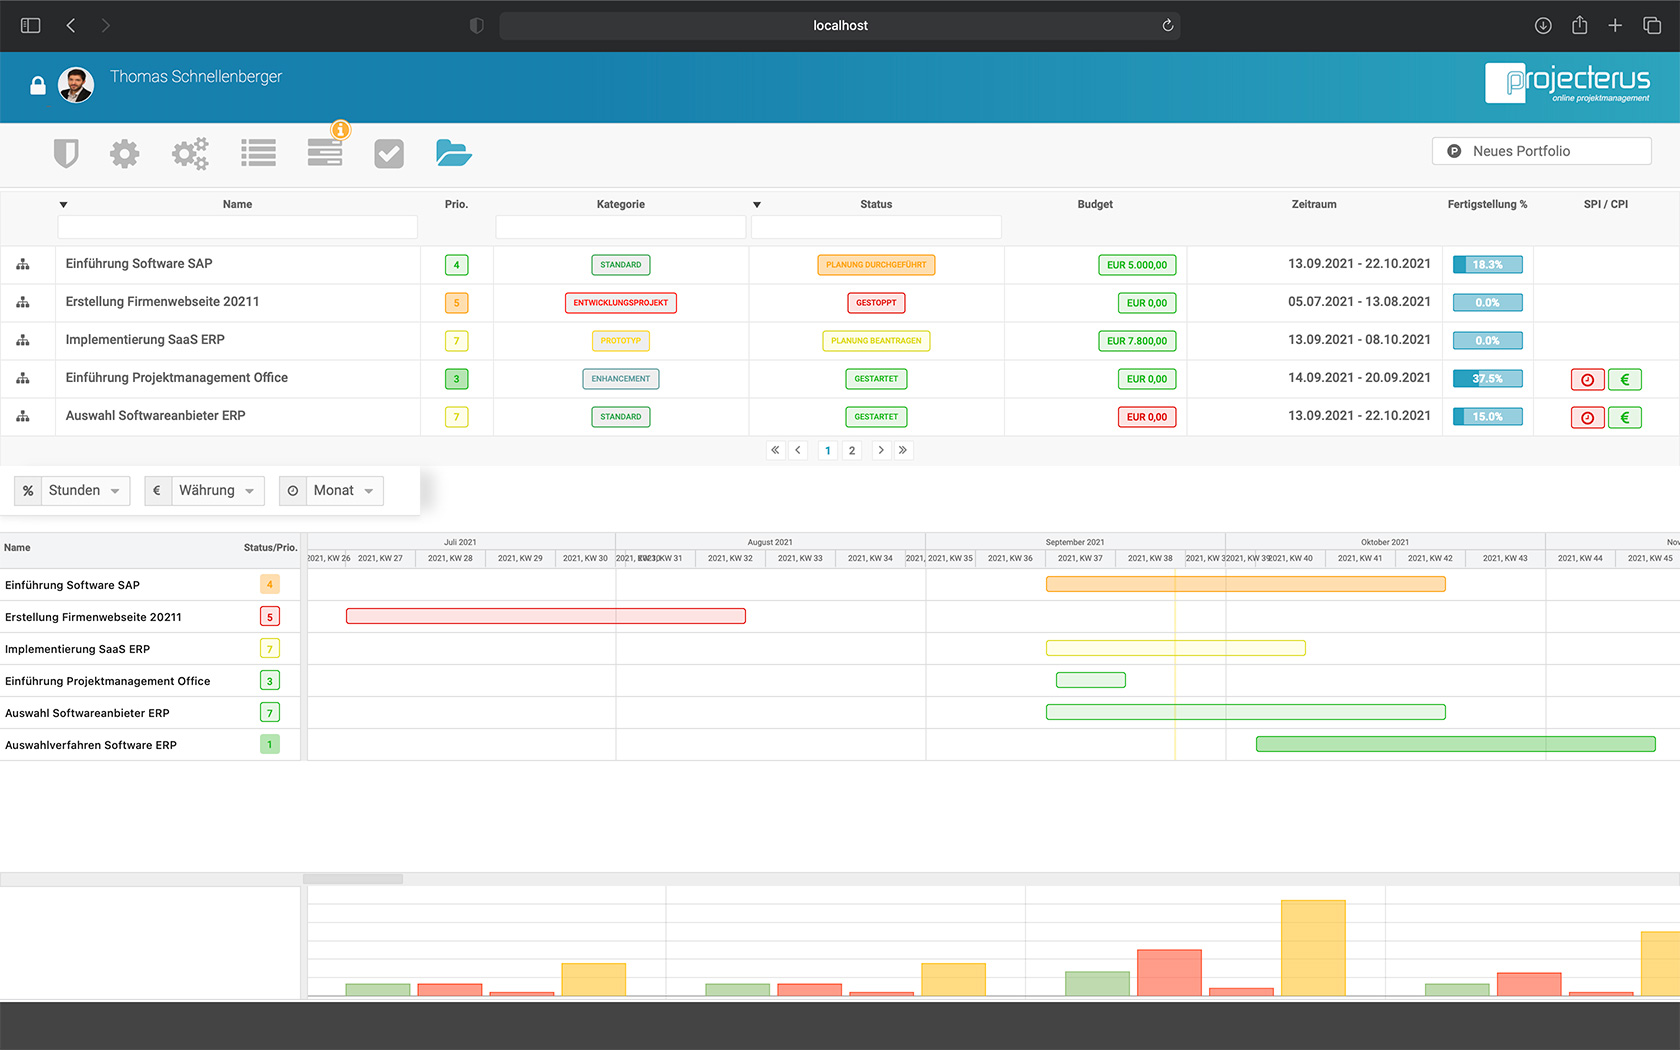The image size is (1680, 1050).
Task: Click hierarchy icon for Einführung Software SAP
Action: [23, 265]
